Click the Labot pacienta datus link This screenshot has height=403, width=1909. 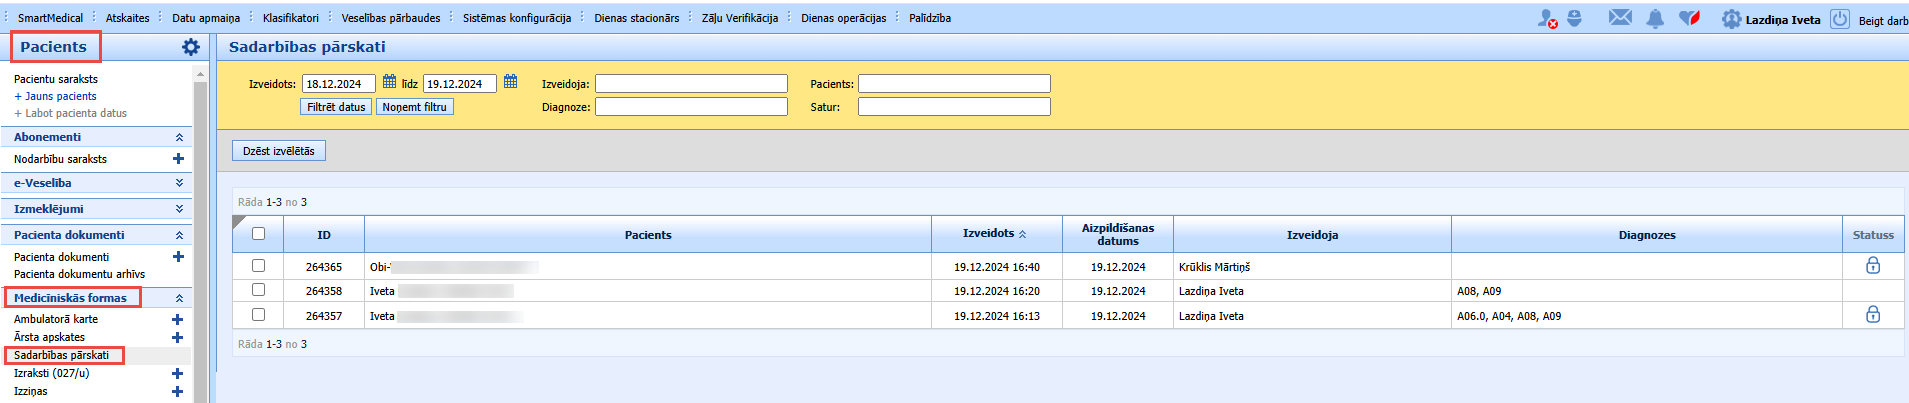pos(70,113)
